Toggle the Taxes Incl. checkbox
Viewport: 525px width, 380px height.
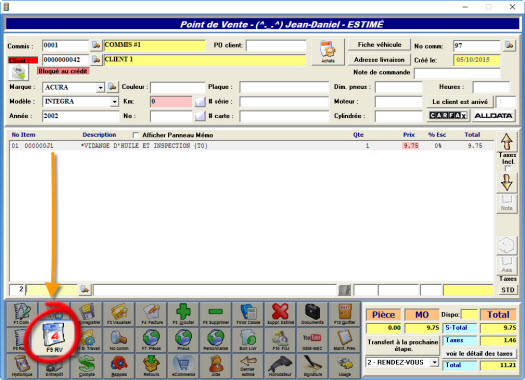tap(508, 168)
